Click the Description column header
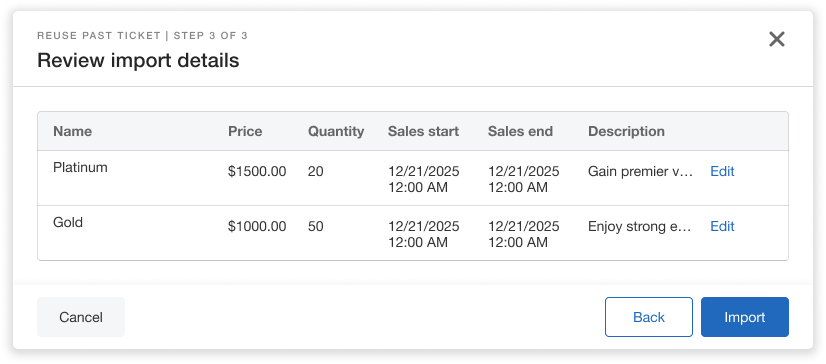 (626, 131)
